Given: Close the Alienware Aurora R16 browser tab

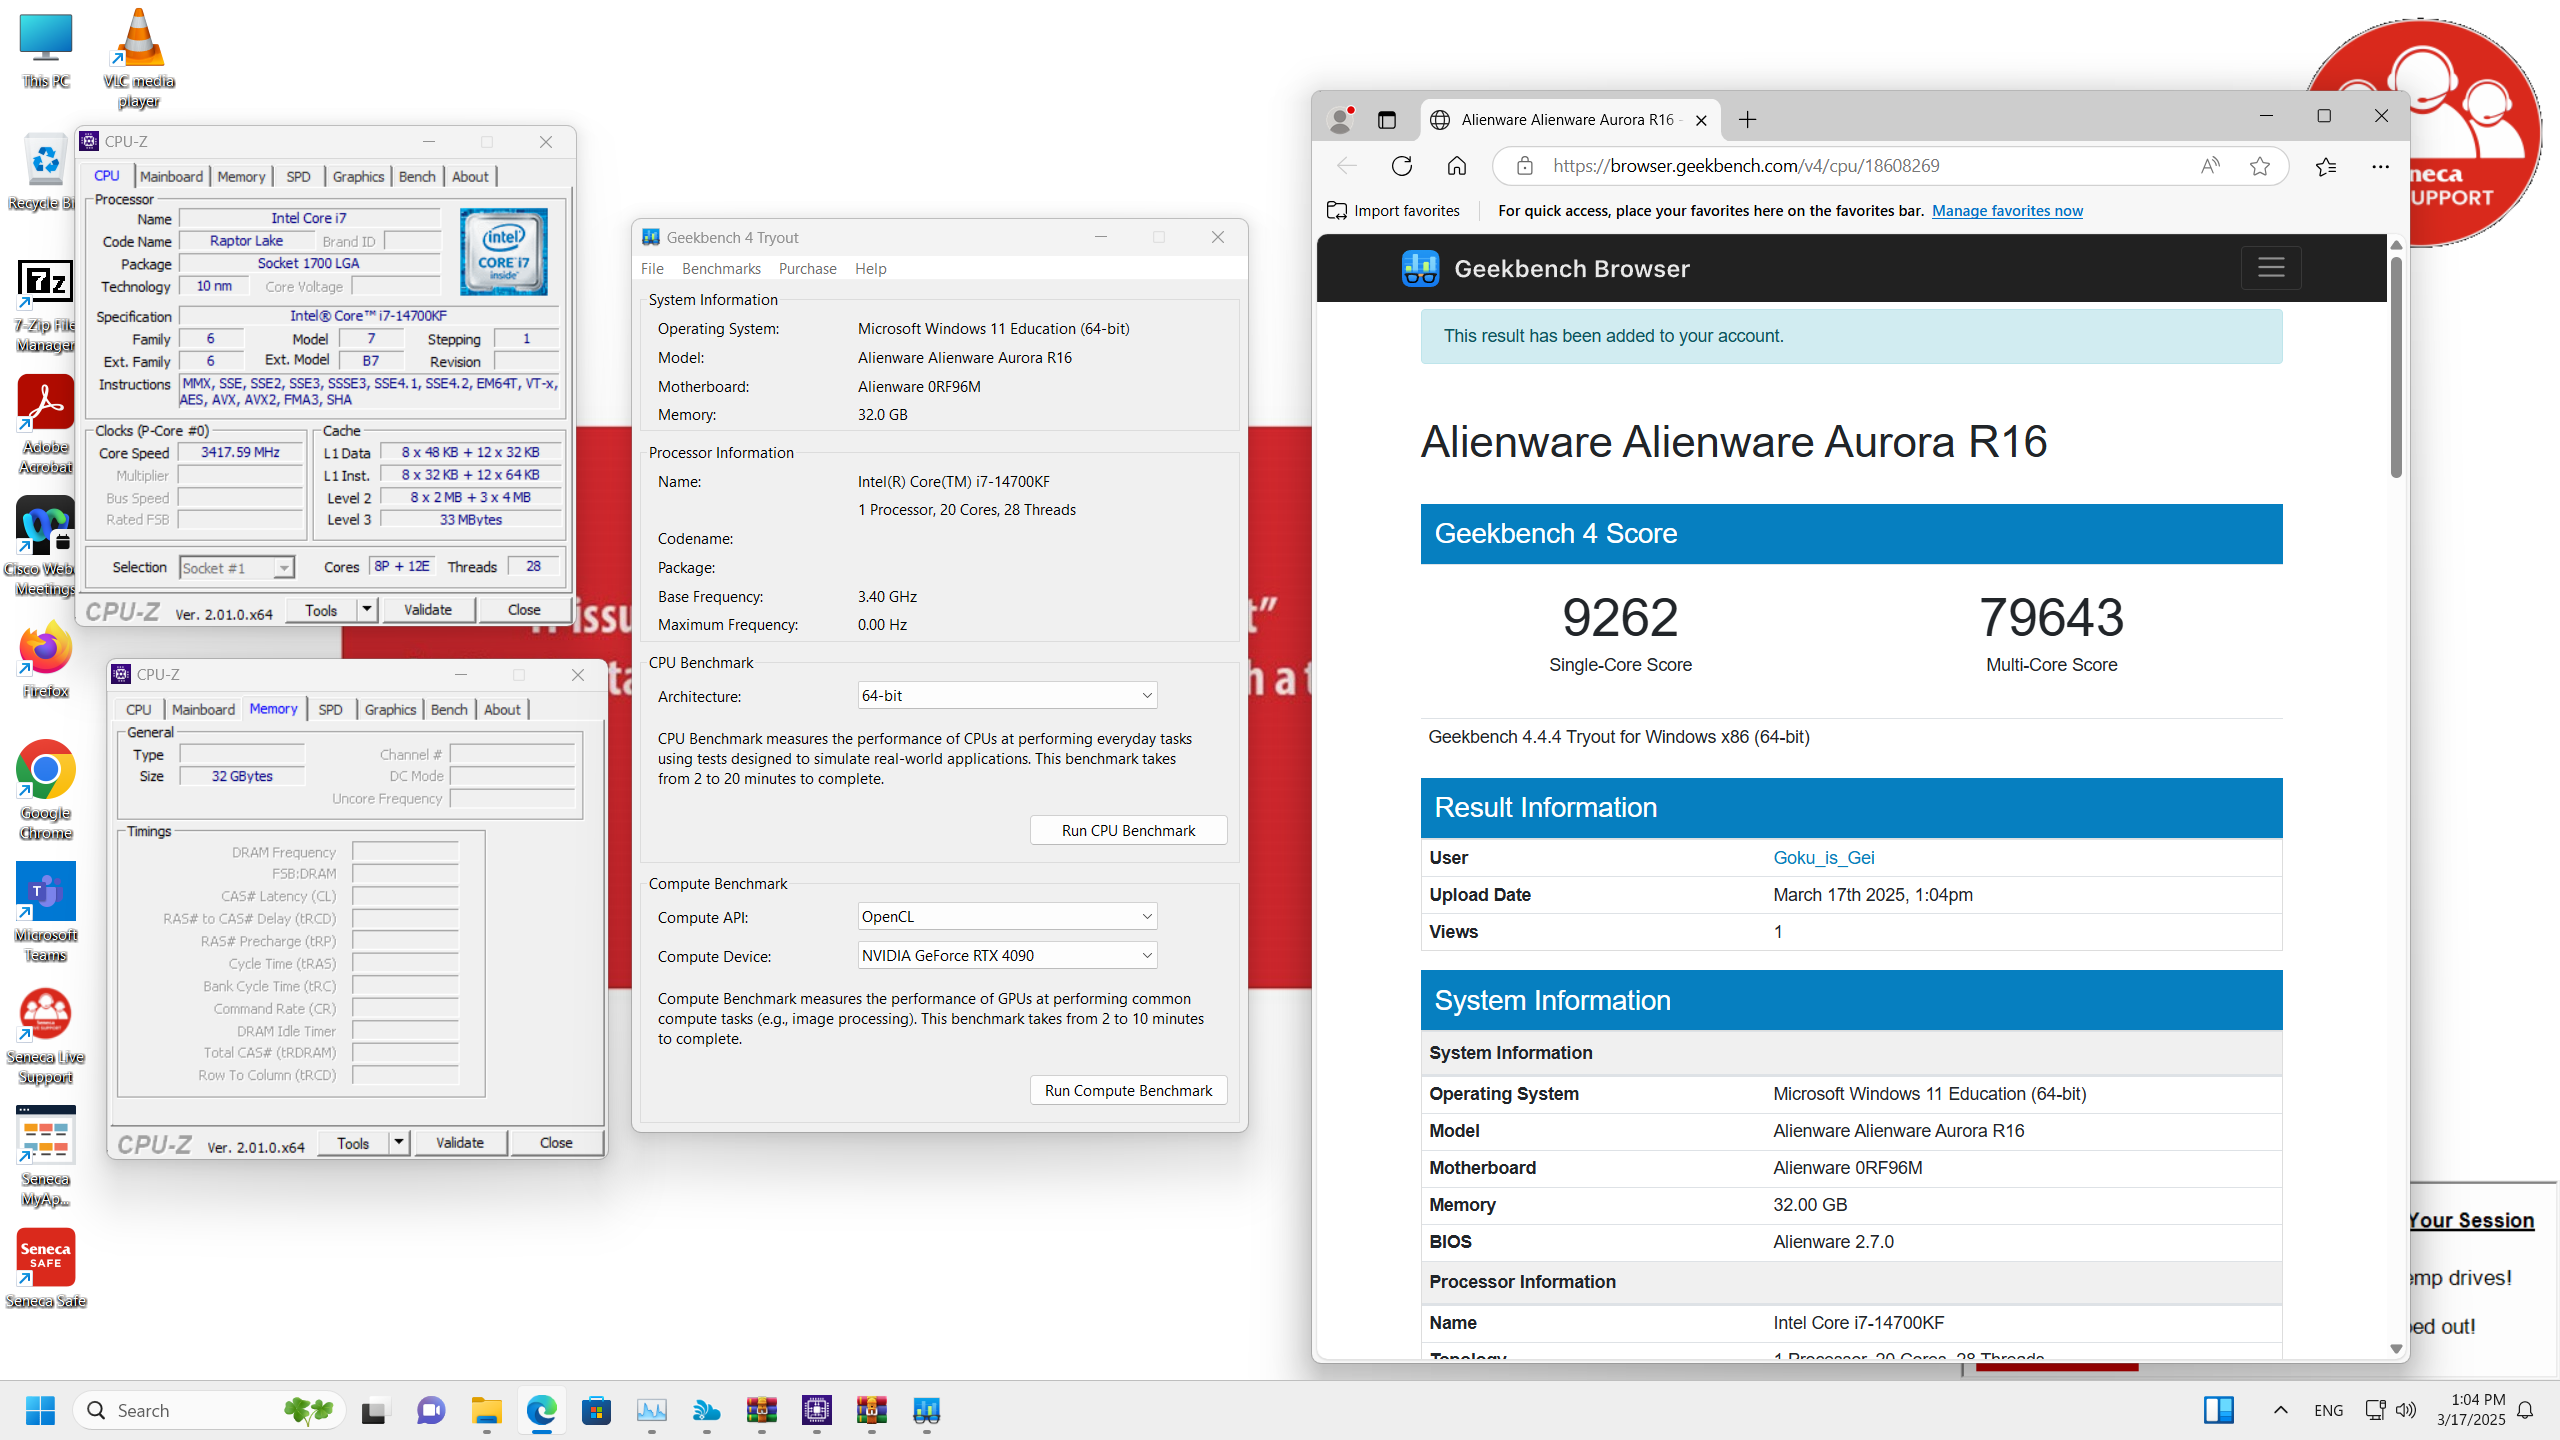Looking at the screenshot, I should point(1701,120).
